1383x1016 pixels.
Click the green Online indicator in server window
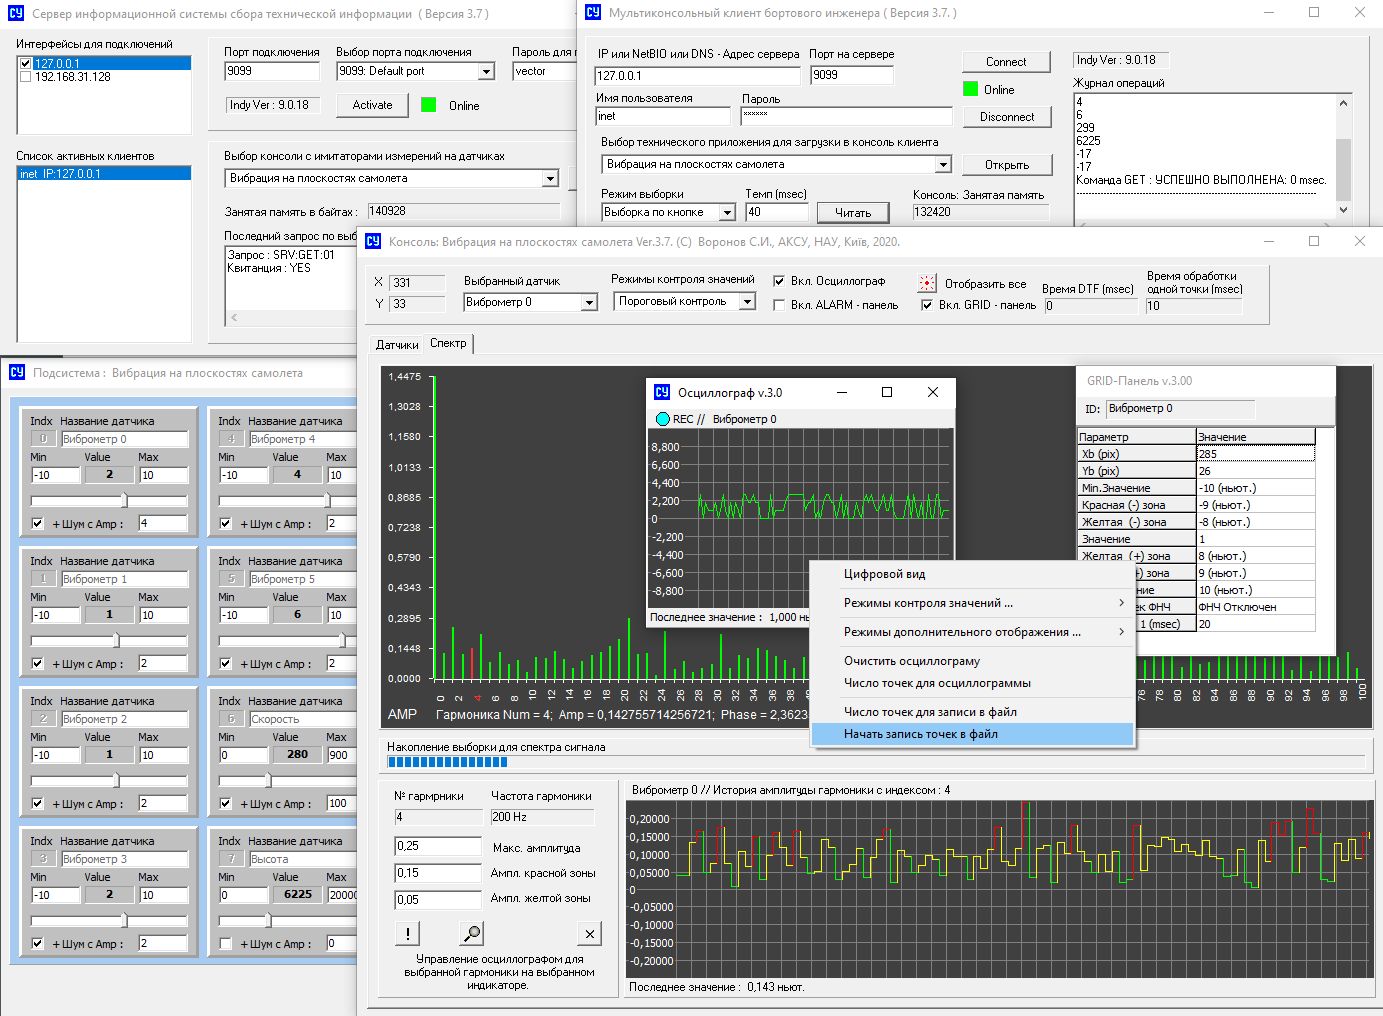click(429, 105)
